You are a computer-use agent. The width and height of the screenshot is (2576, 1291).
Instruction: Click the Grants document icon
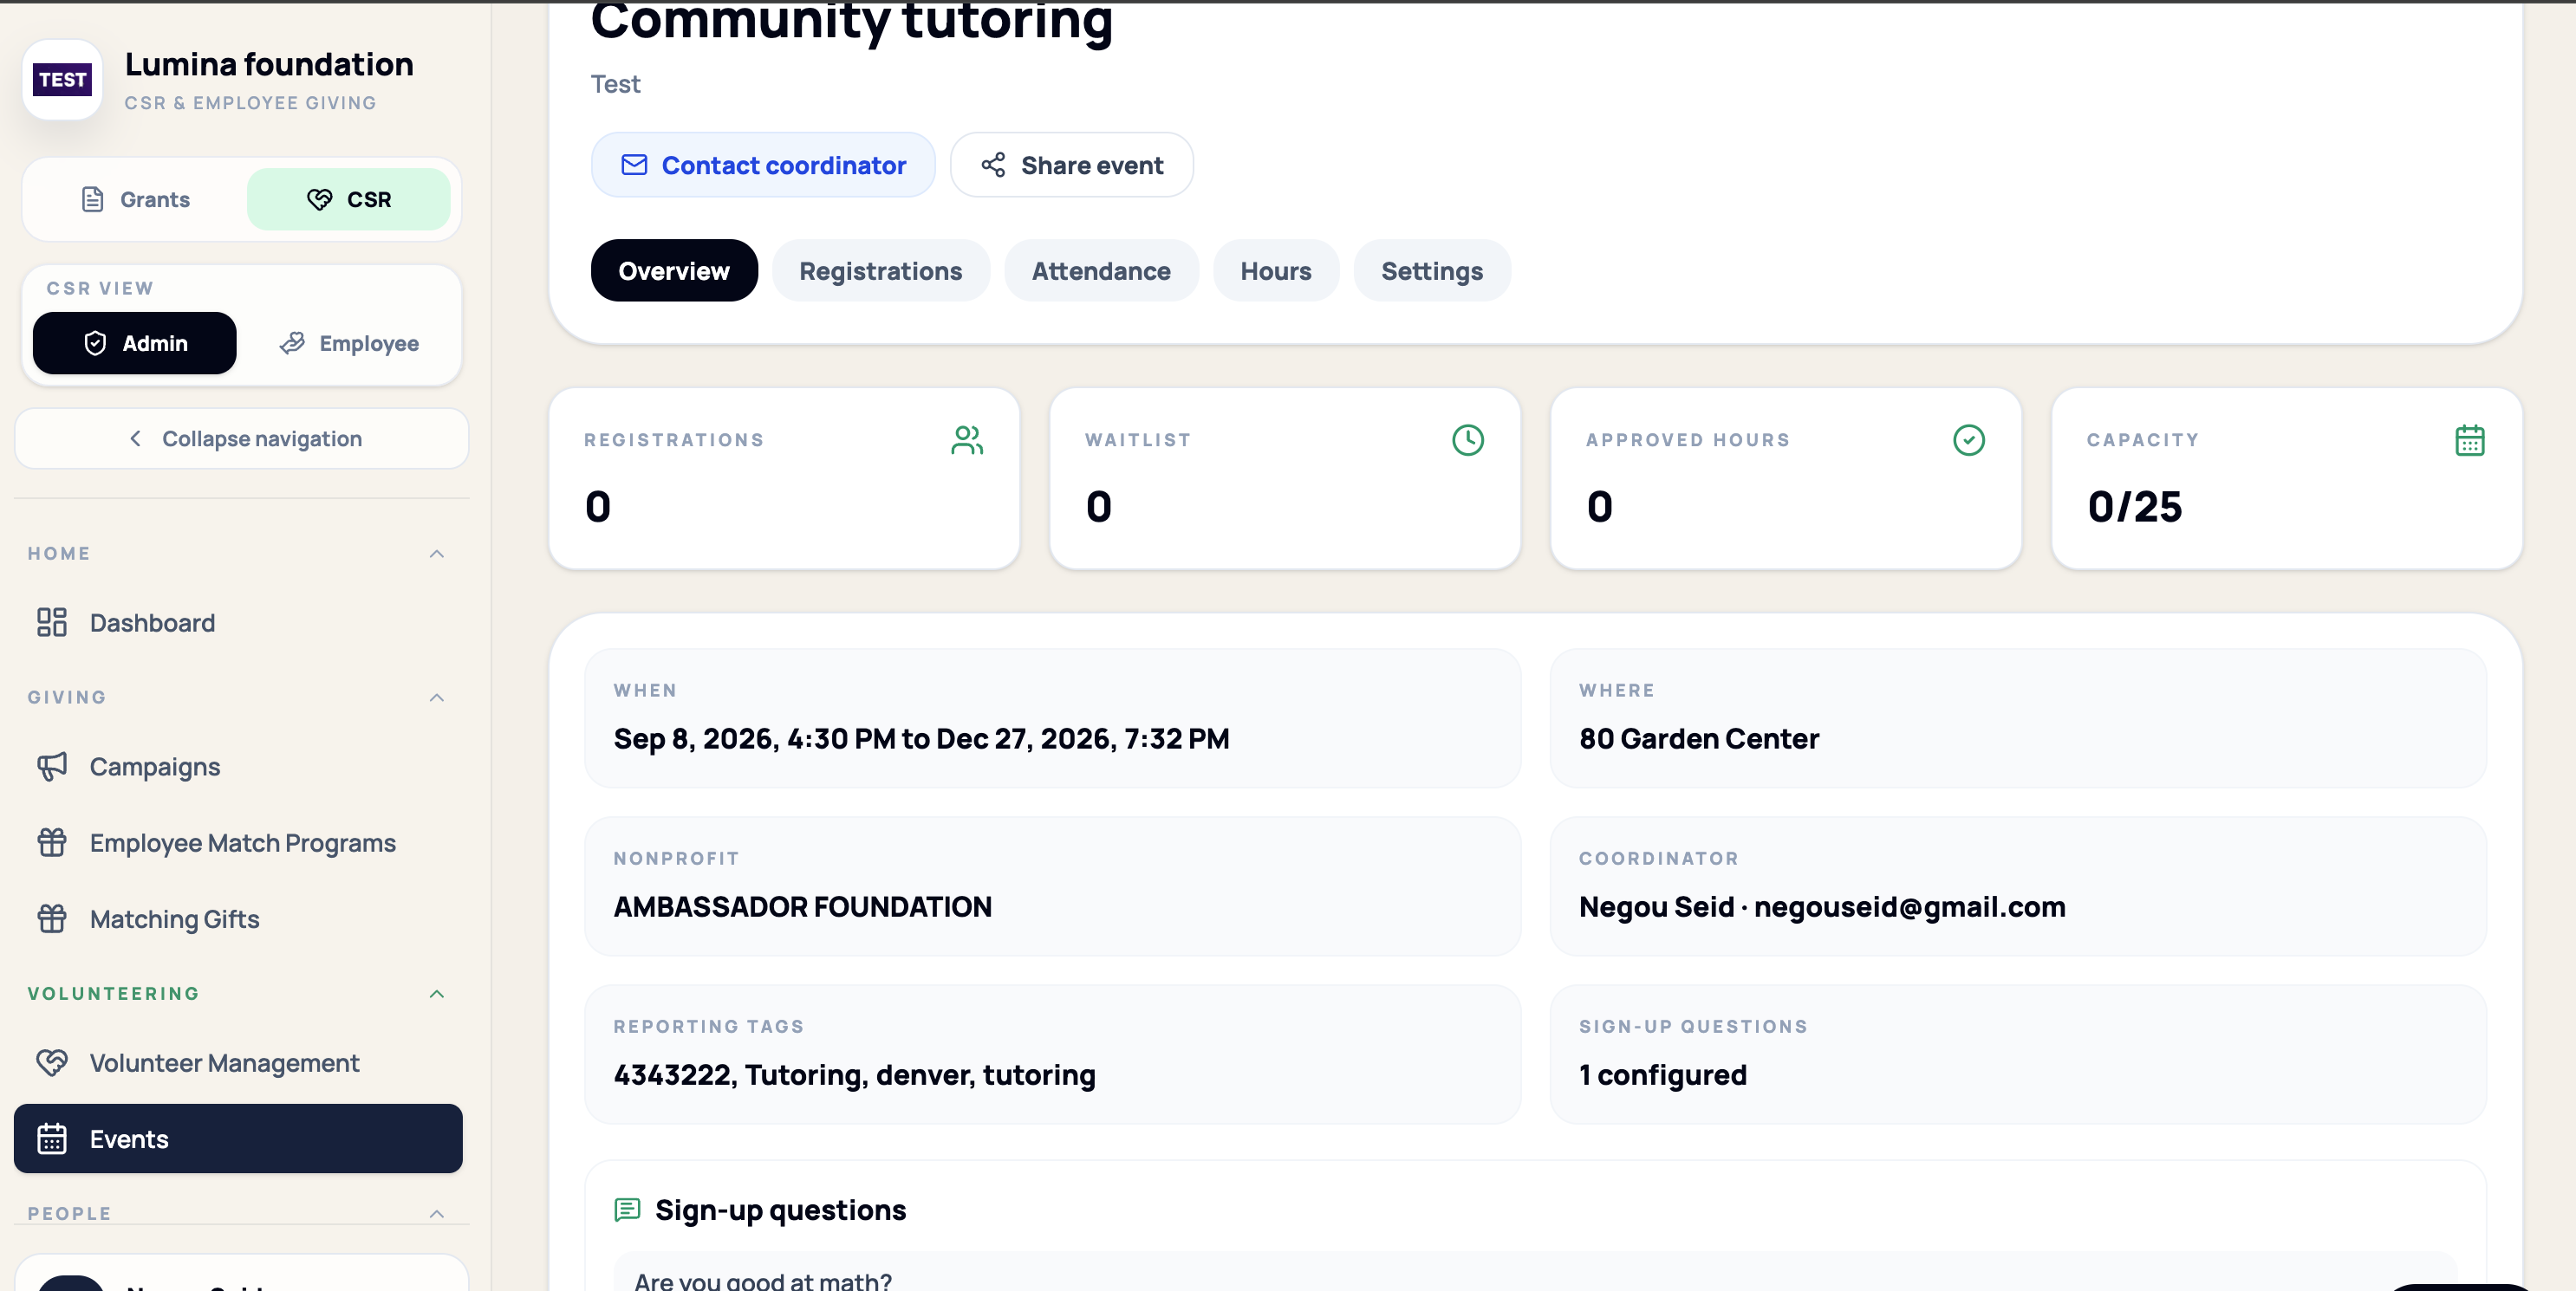[x=92, y=199]
